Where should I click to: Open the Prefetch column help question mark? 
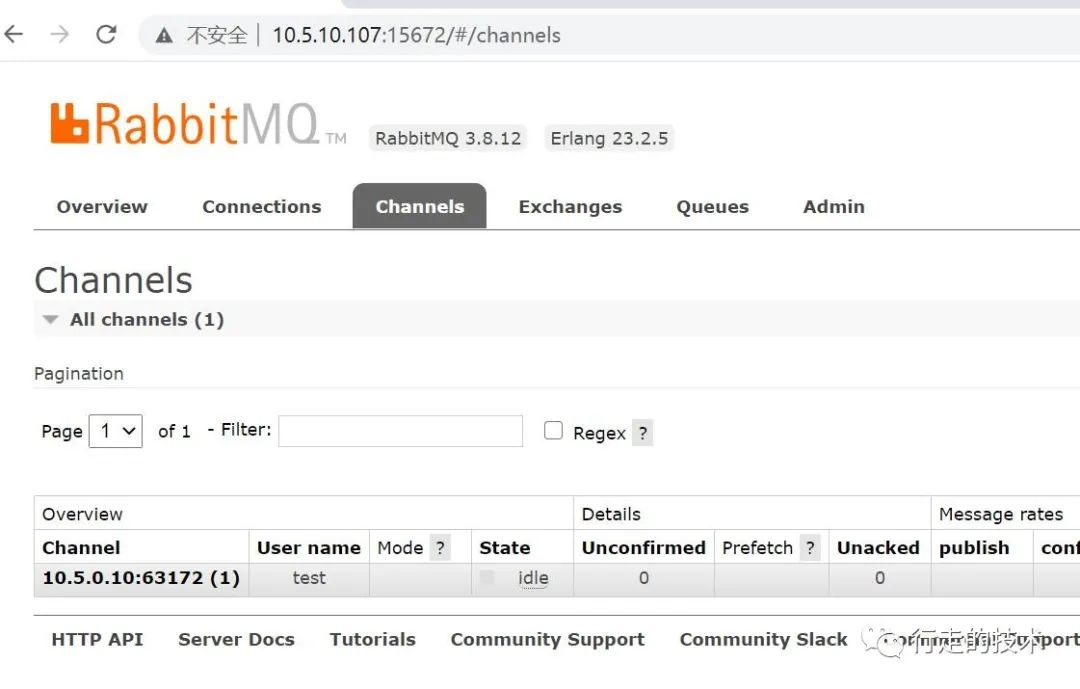pos(810,548)
